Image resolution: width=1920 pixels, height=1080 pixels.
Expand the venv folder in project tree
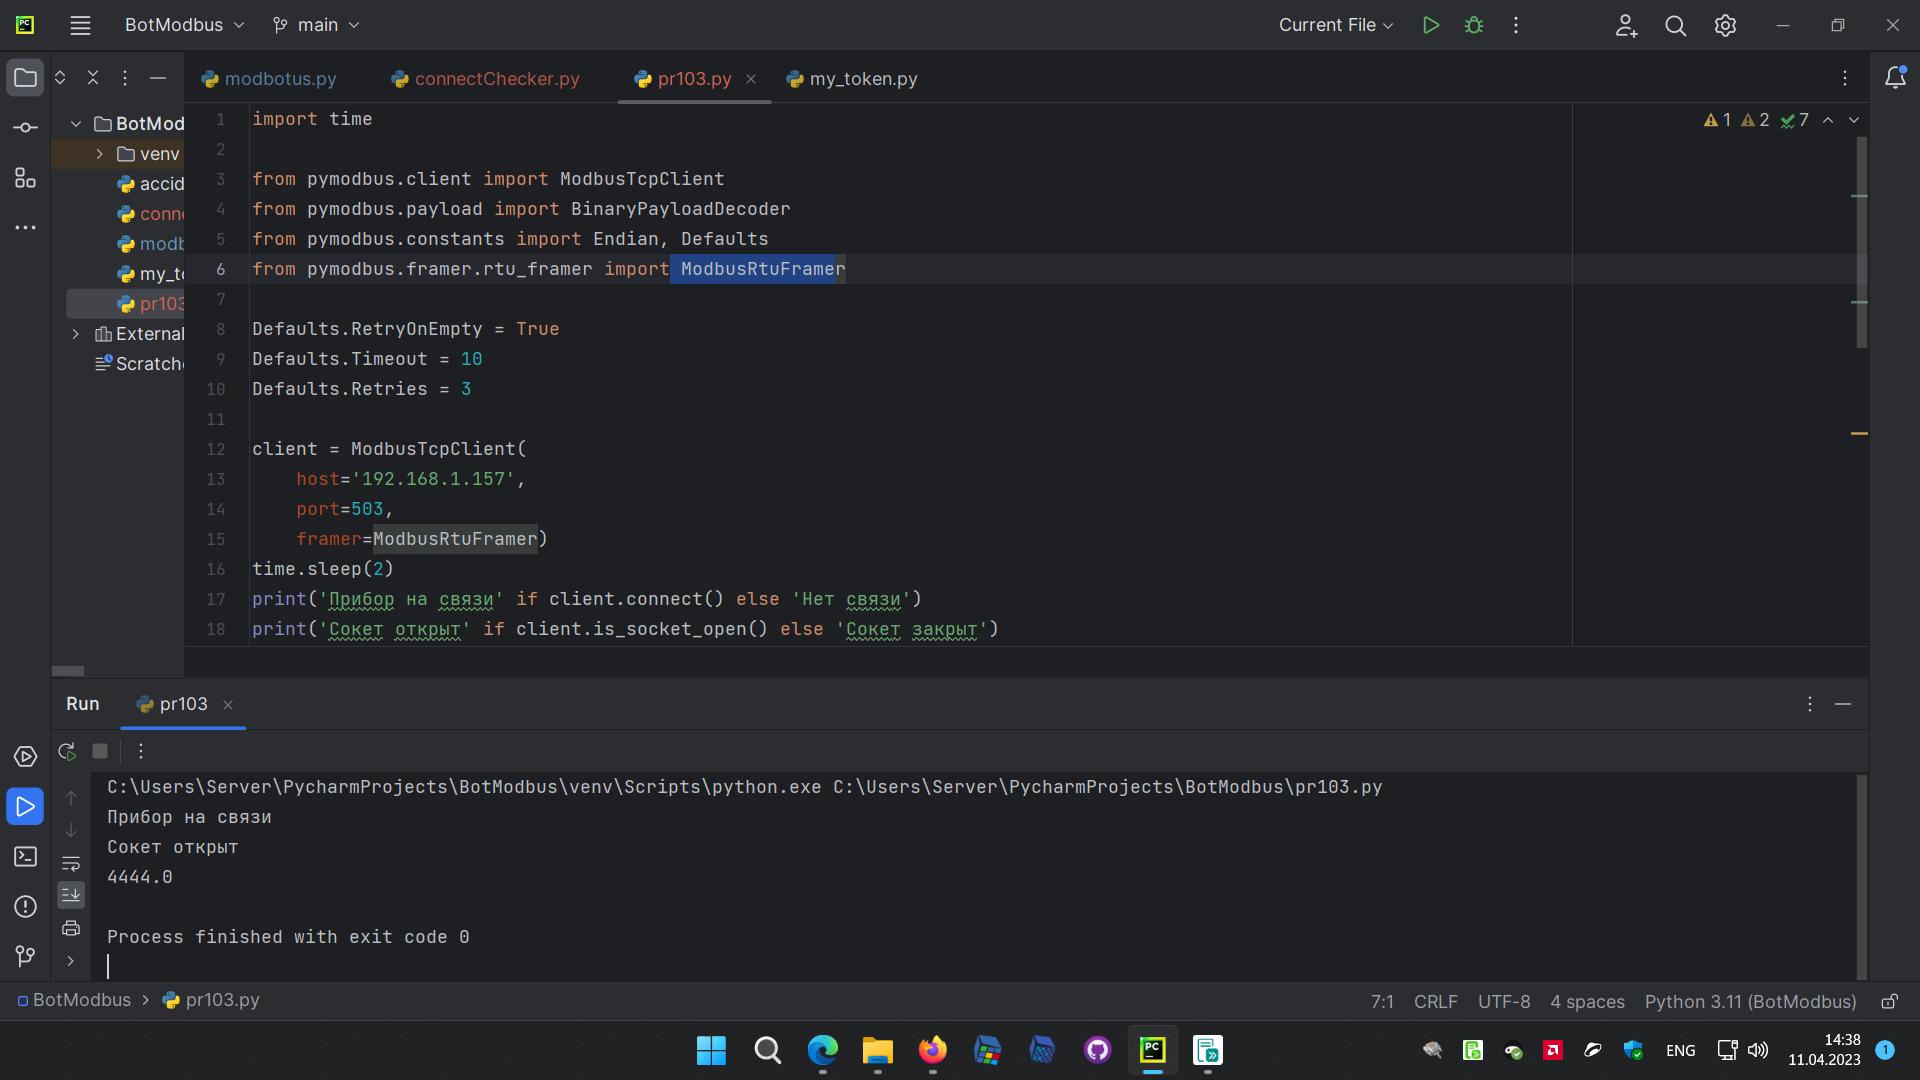coord(100,154)
